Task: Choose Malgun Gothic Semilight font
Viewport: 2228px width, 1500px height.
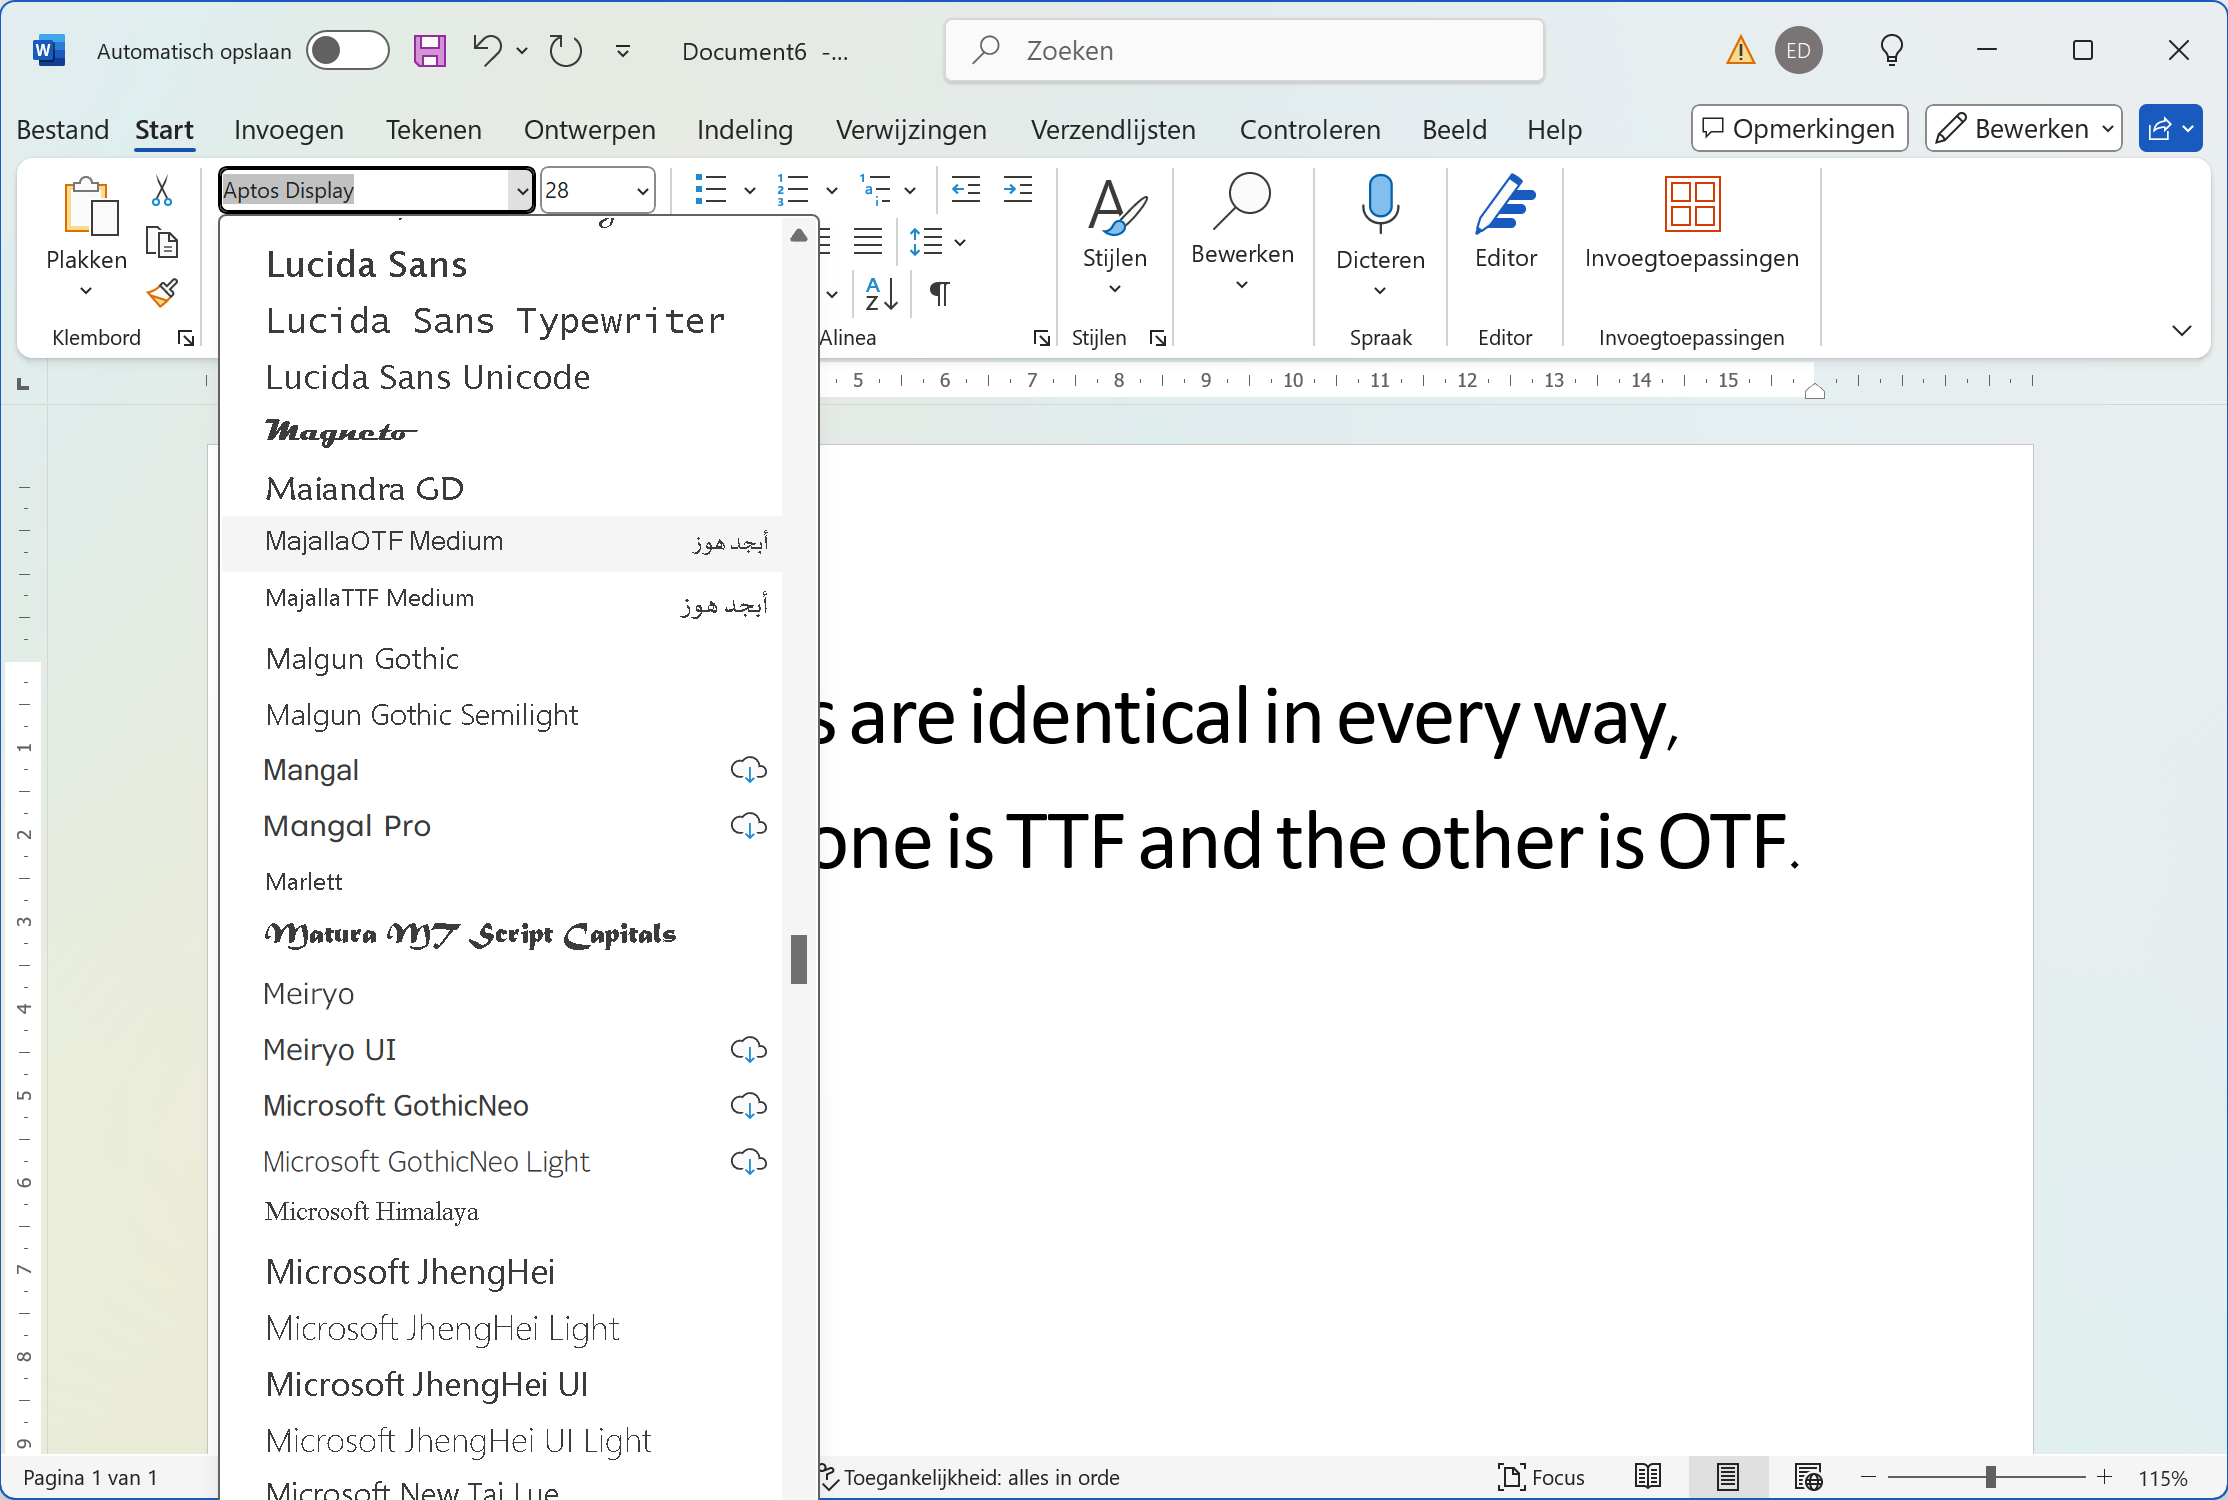Action: pyautogui.click(x=500, y=715)
